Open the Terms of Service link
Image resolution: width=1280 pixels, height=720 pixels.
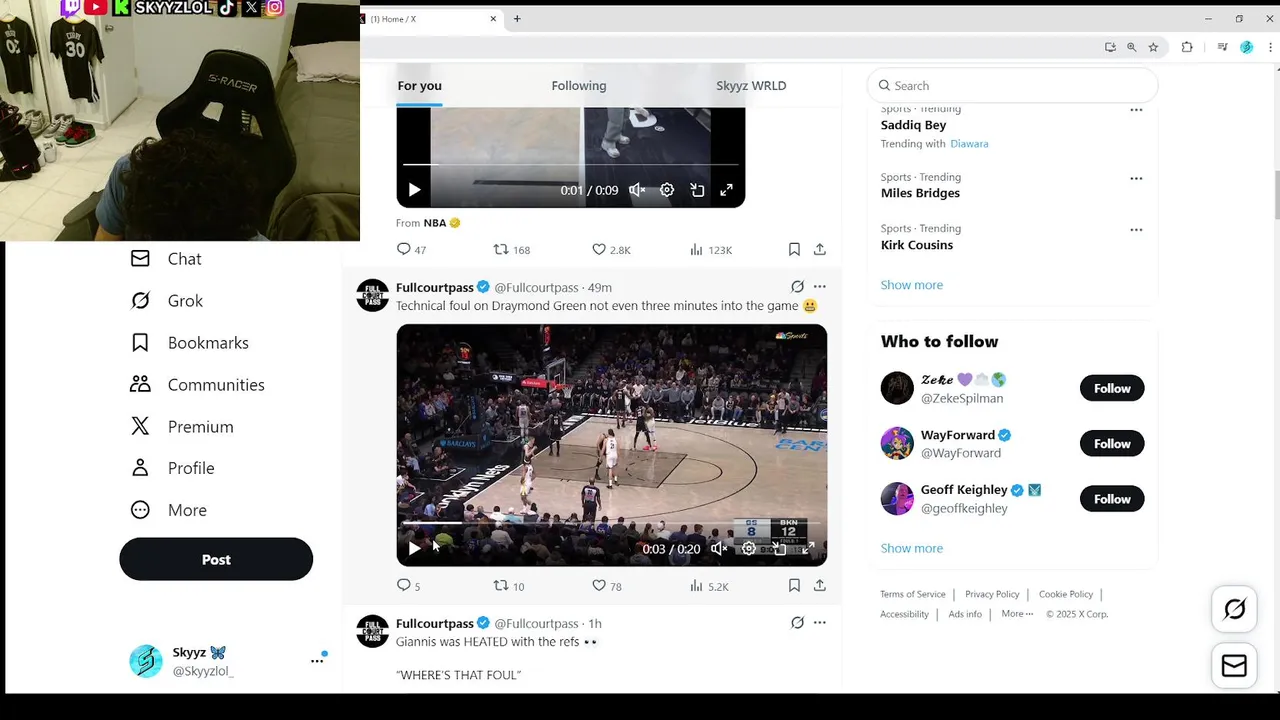point(912,594)
